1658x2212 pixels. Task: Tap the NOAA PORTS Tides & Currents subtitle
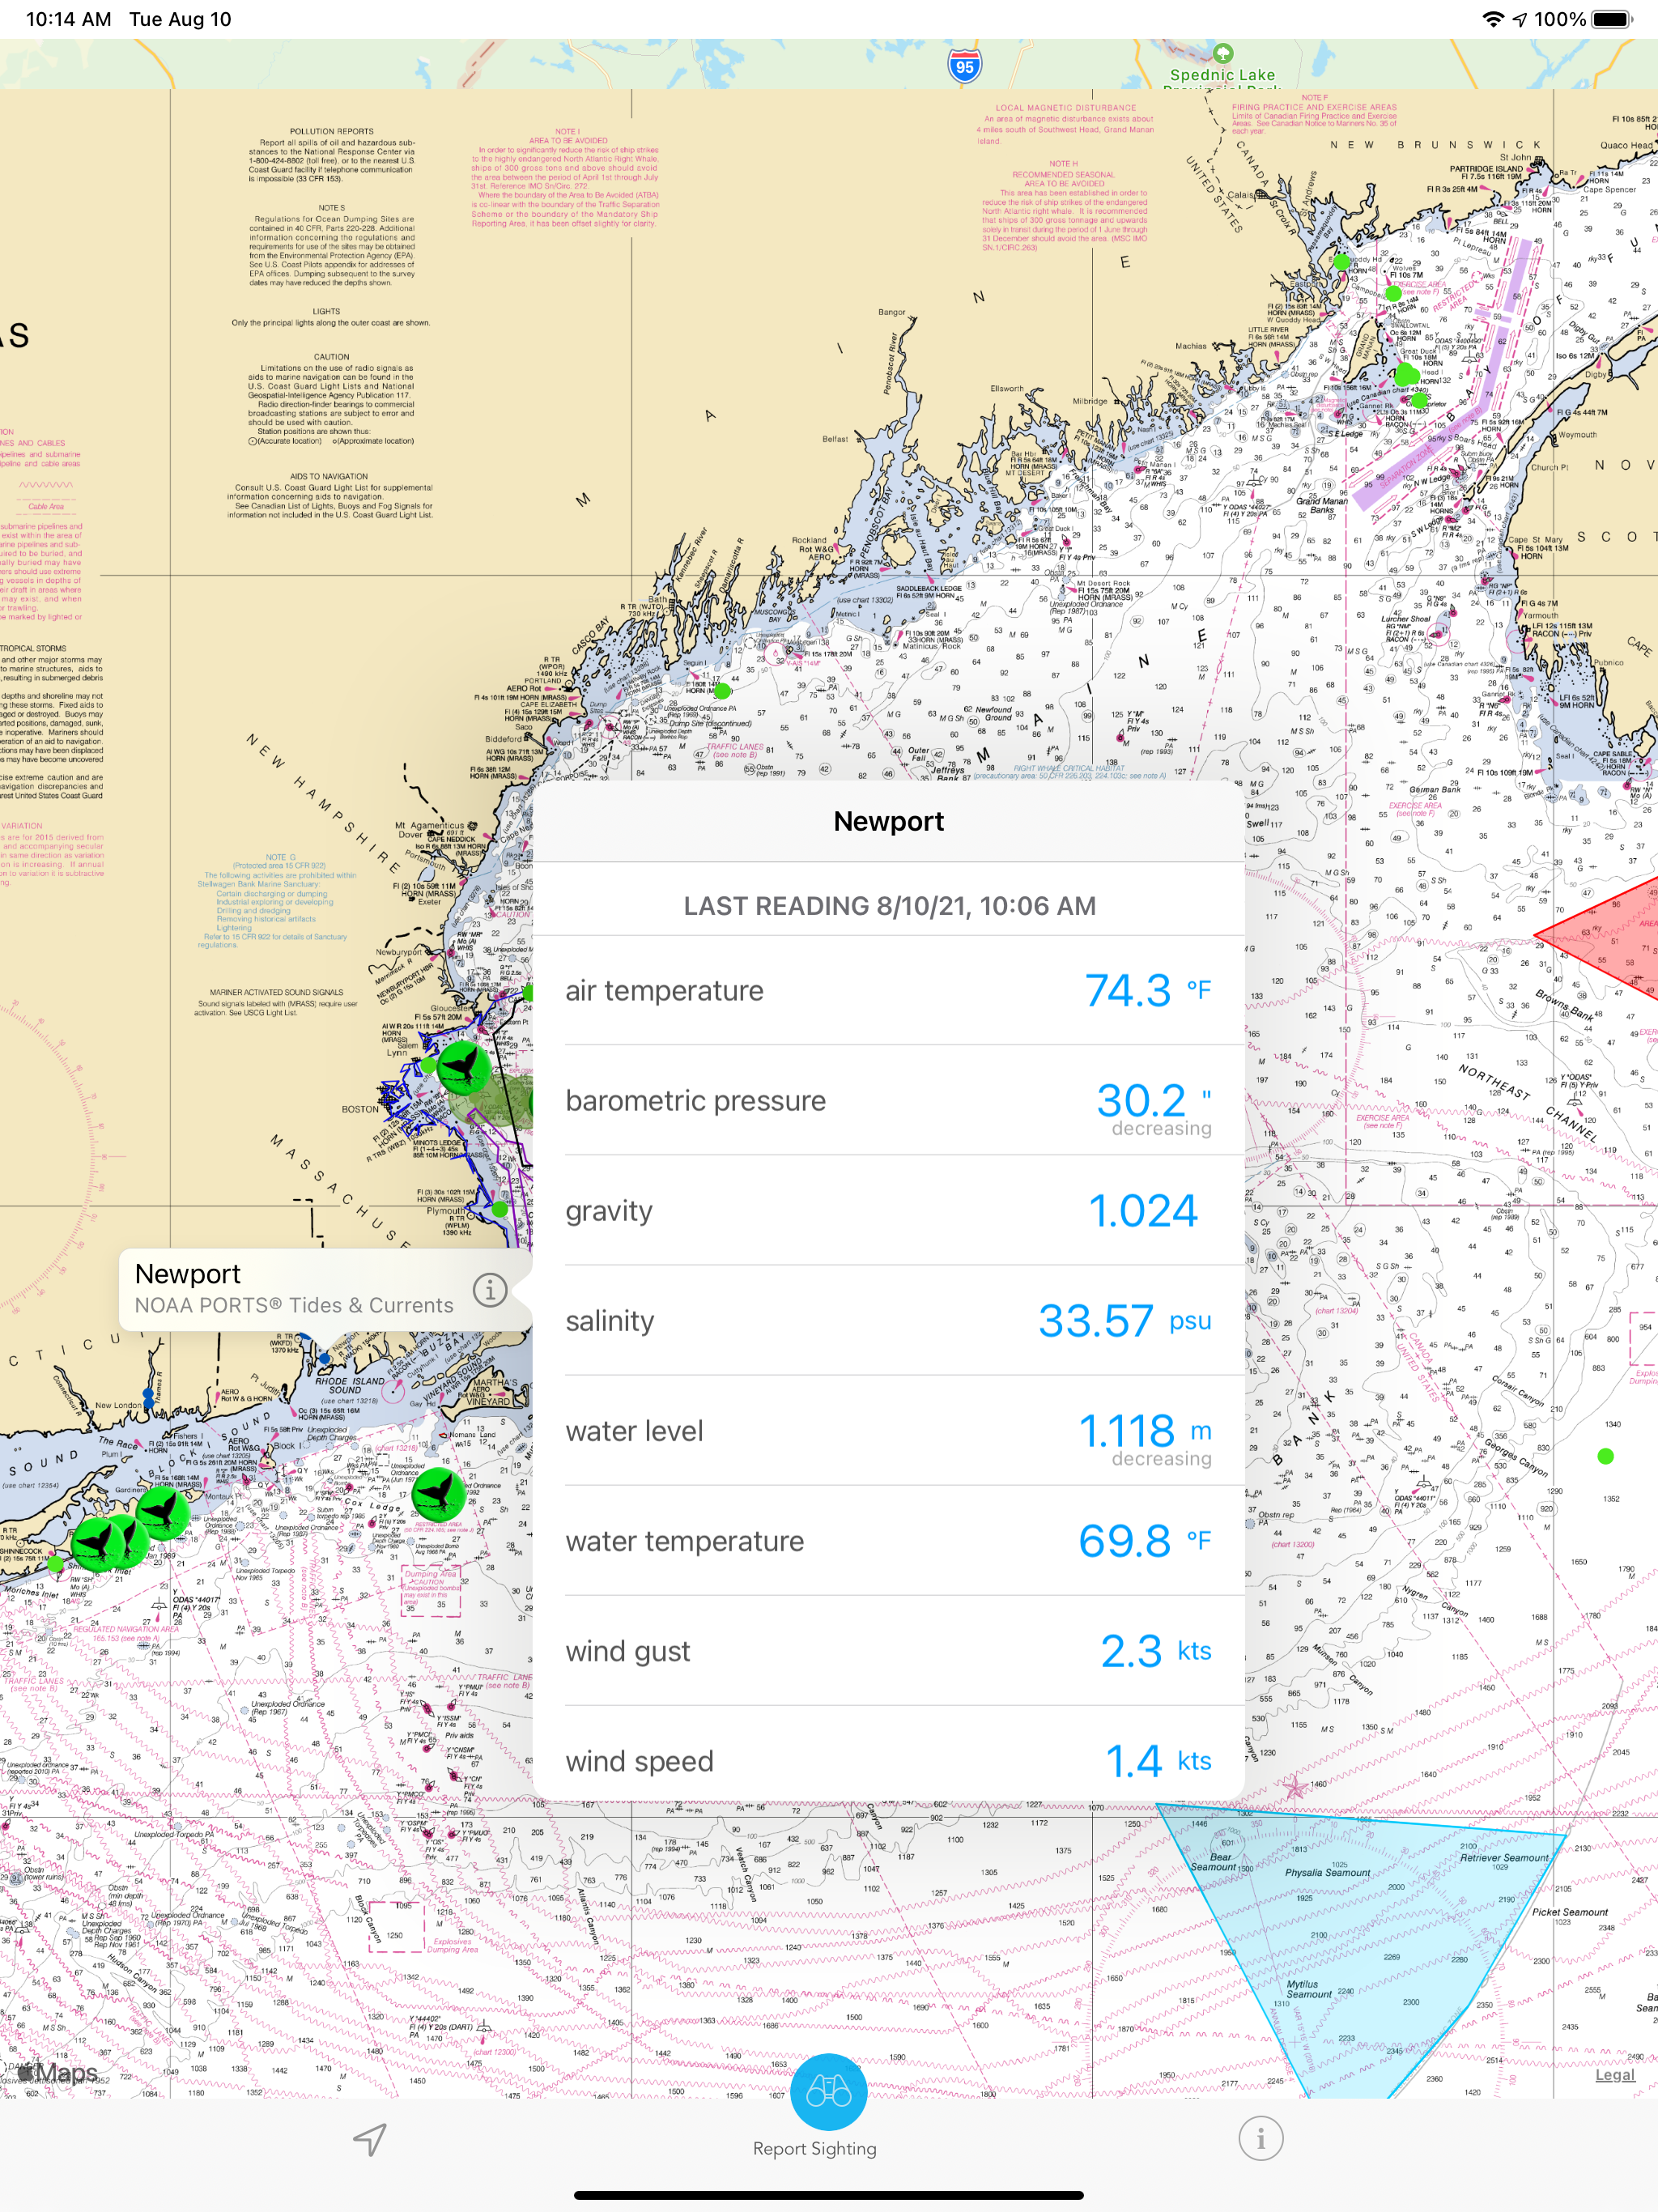[x=294, y=1305]
